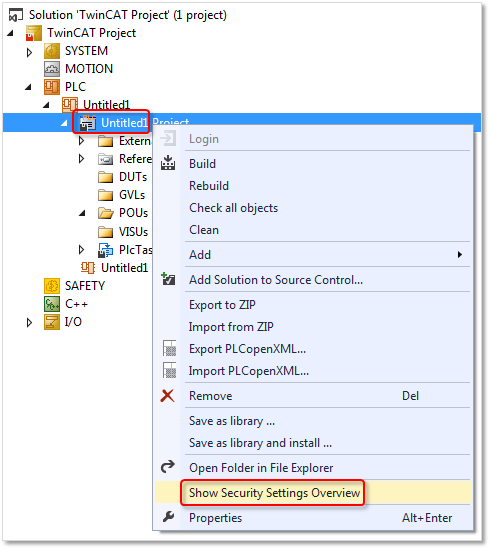Expand the PlcTask node
Screen dimensions: 490x550
click(x=82, y=250)
